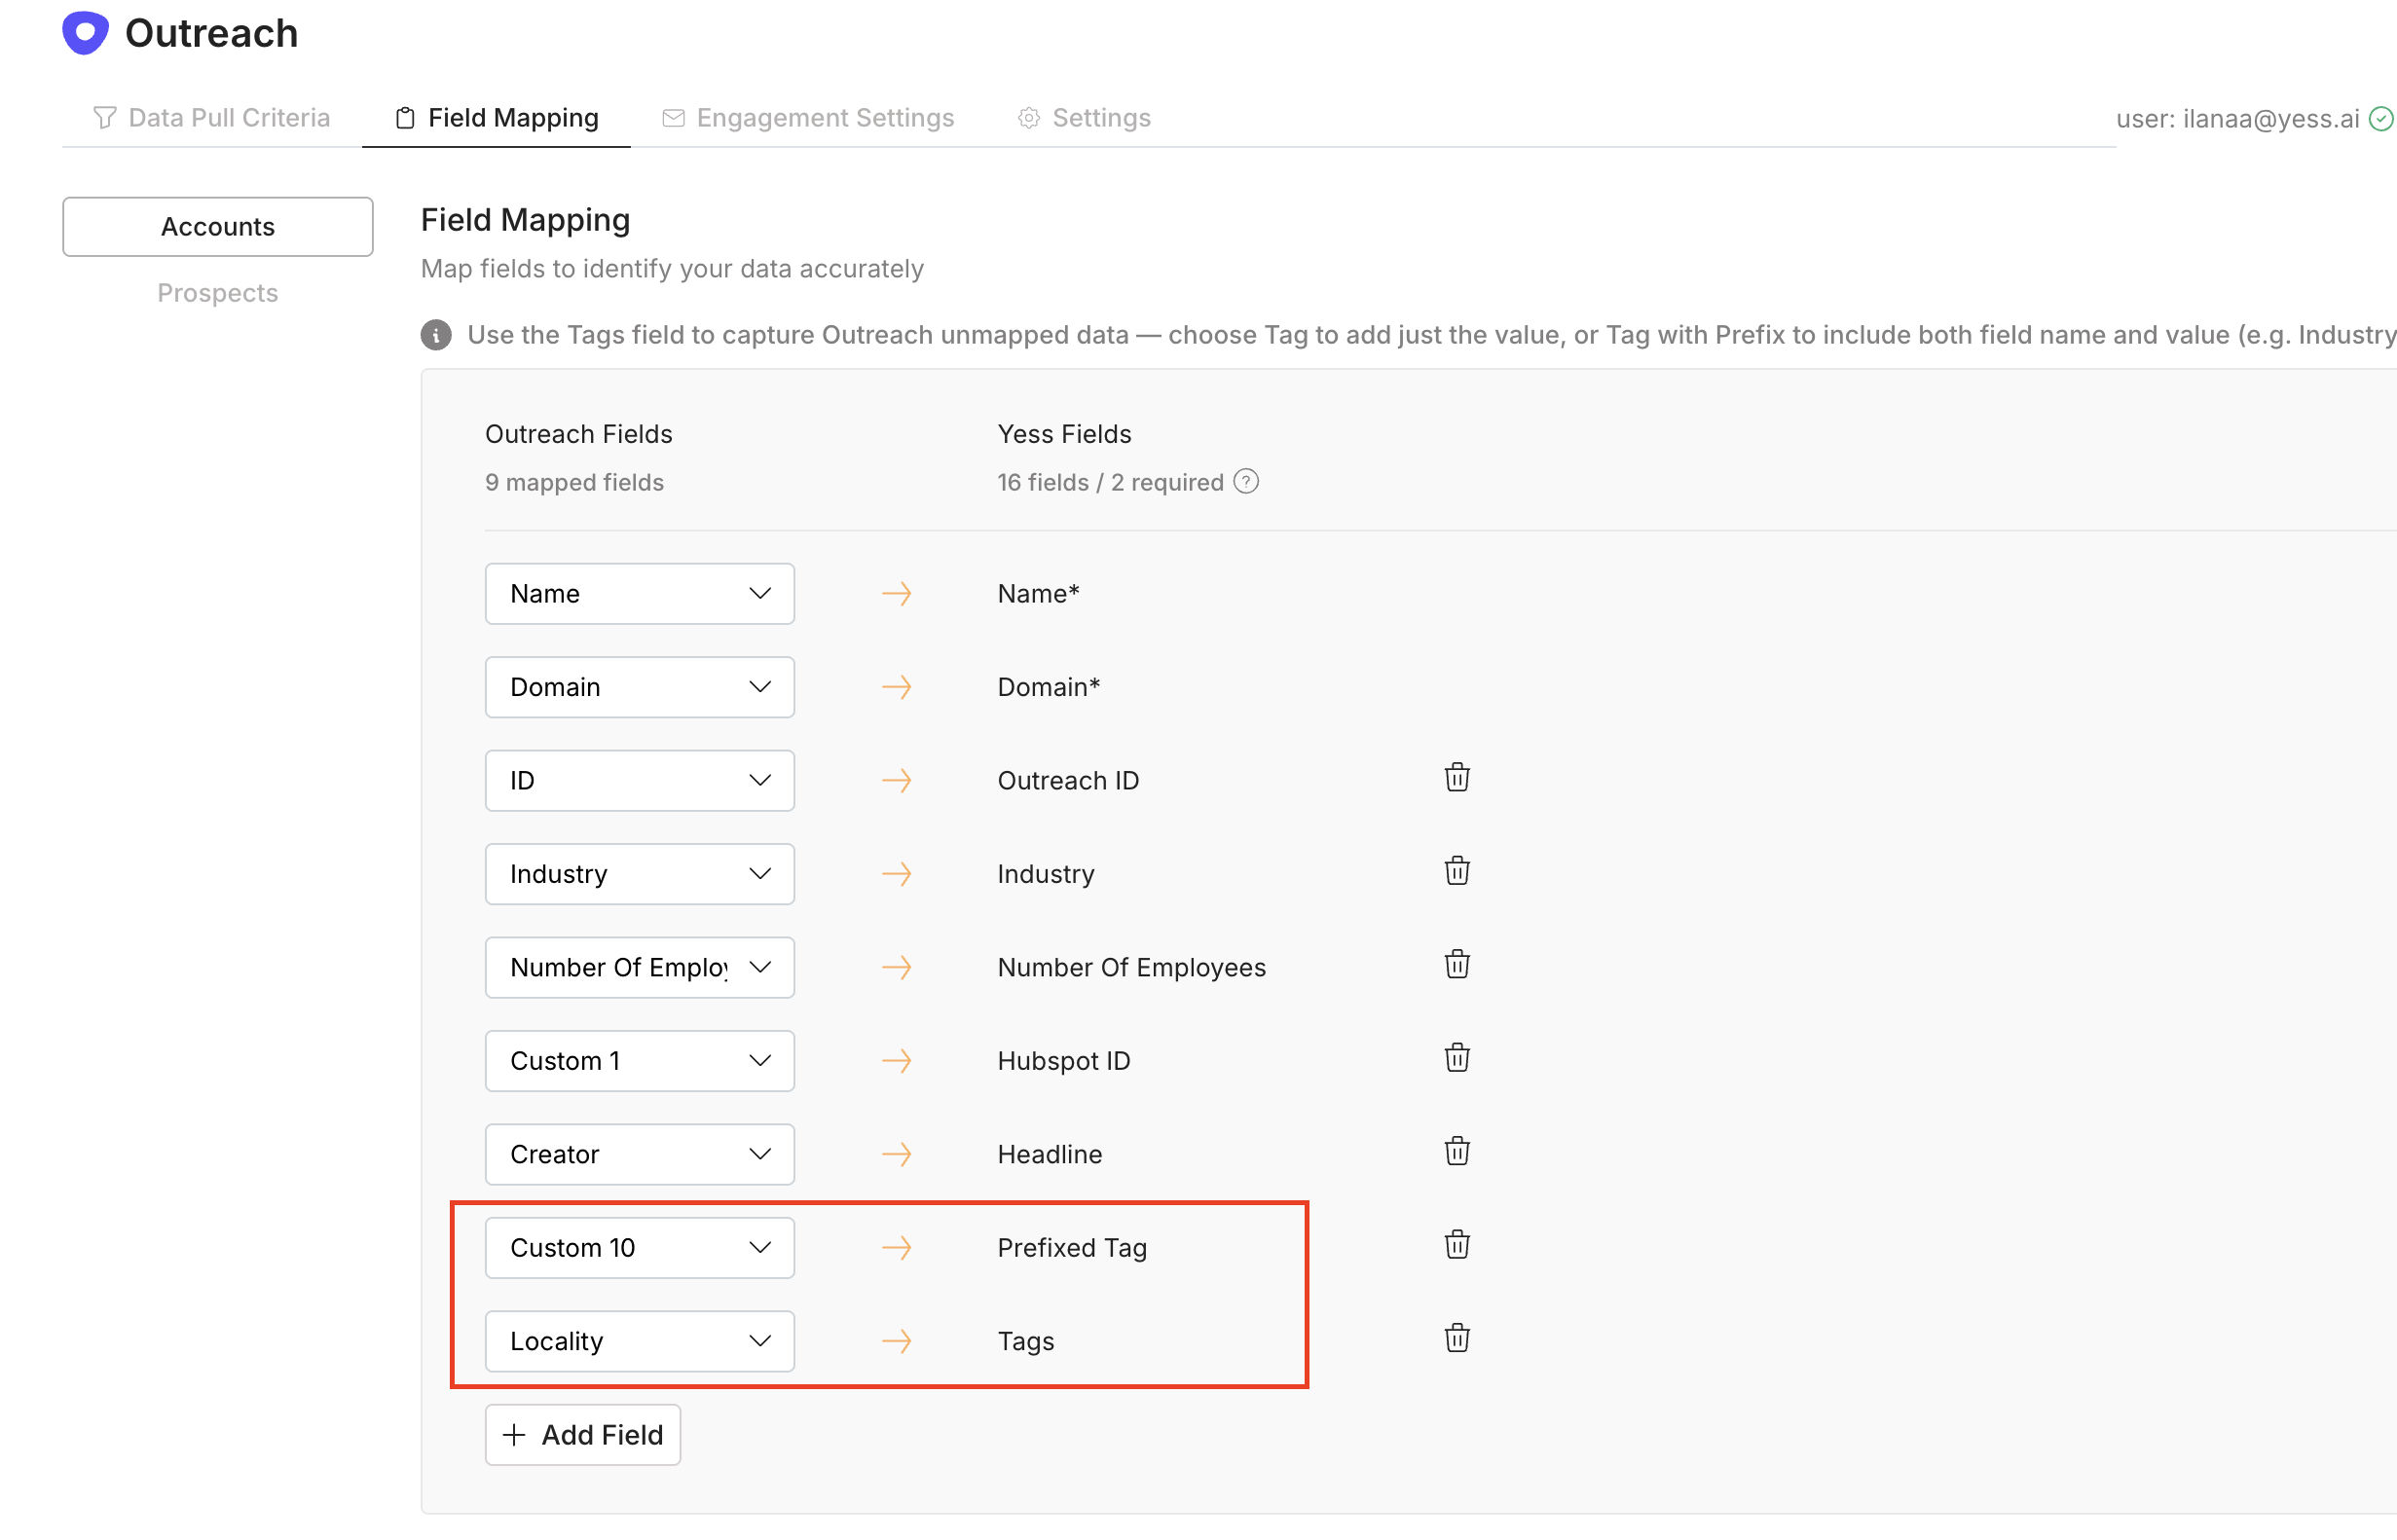Expand the Locality field selector

(x=639, y=1341)
